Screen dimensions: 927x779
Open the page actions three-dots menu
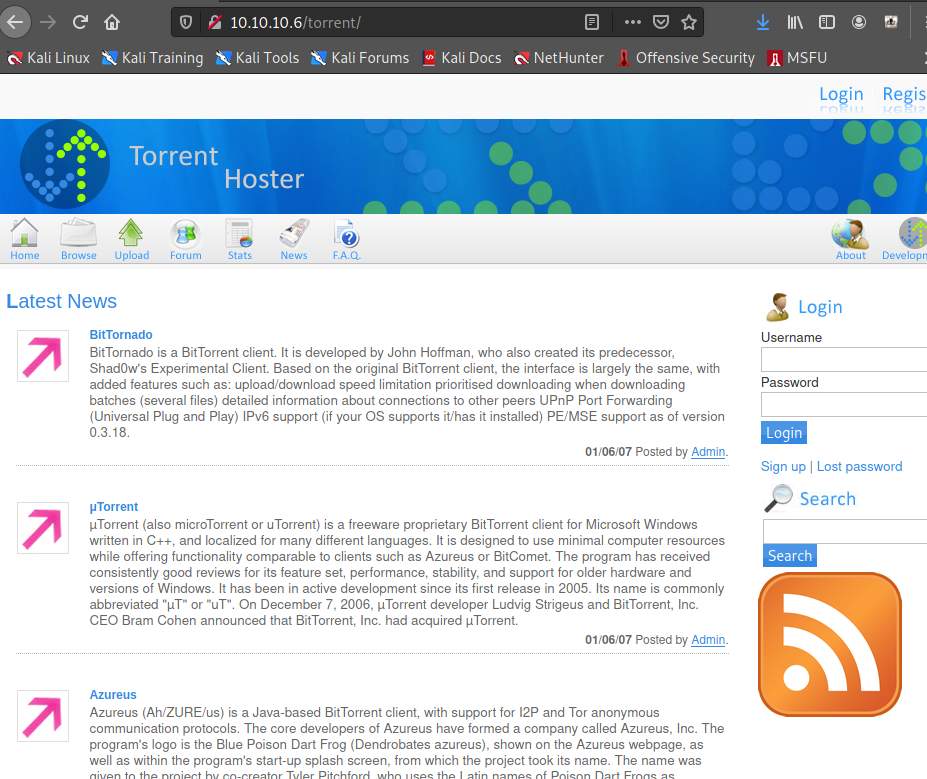click(x=633, y=22)
